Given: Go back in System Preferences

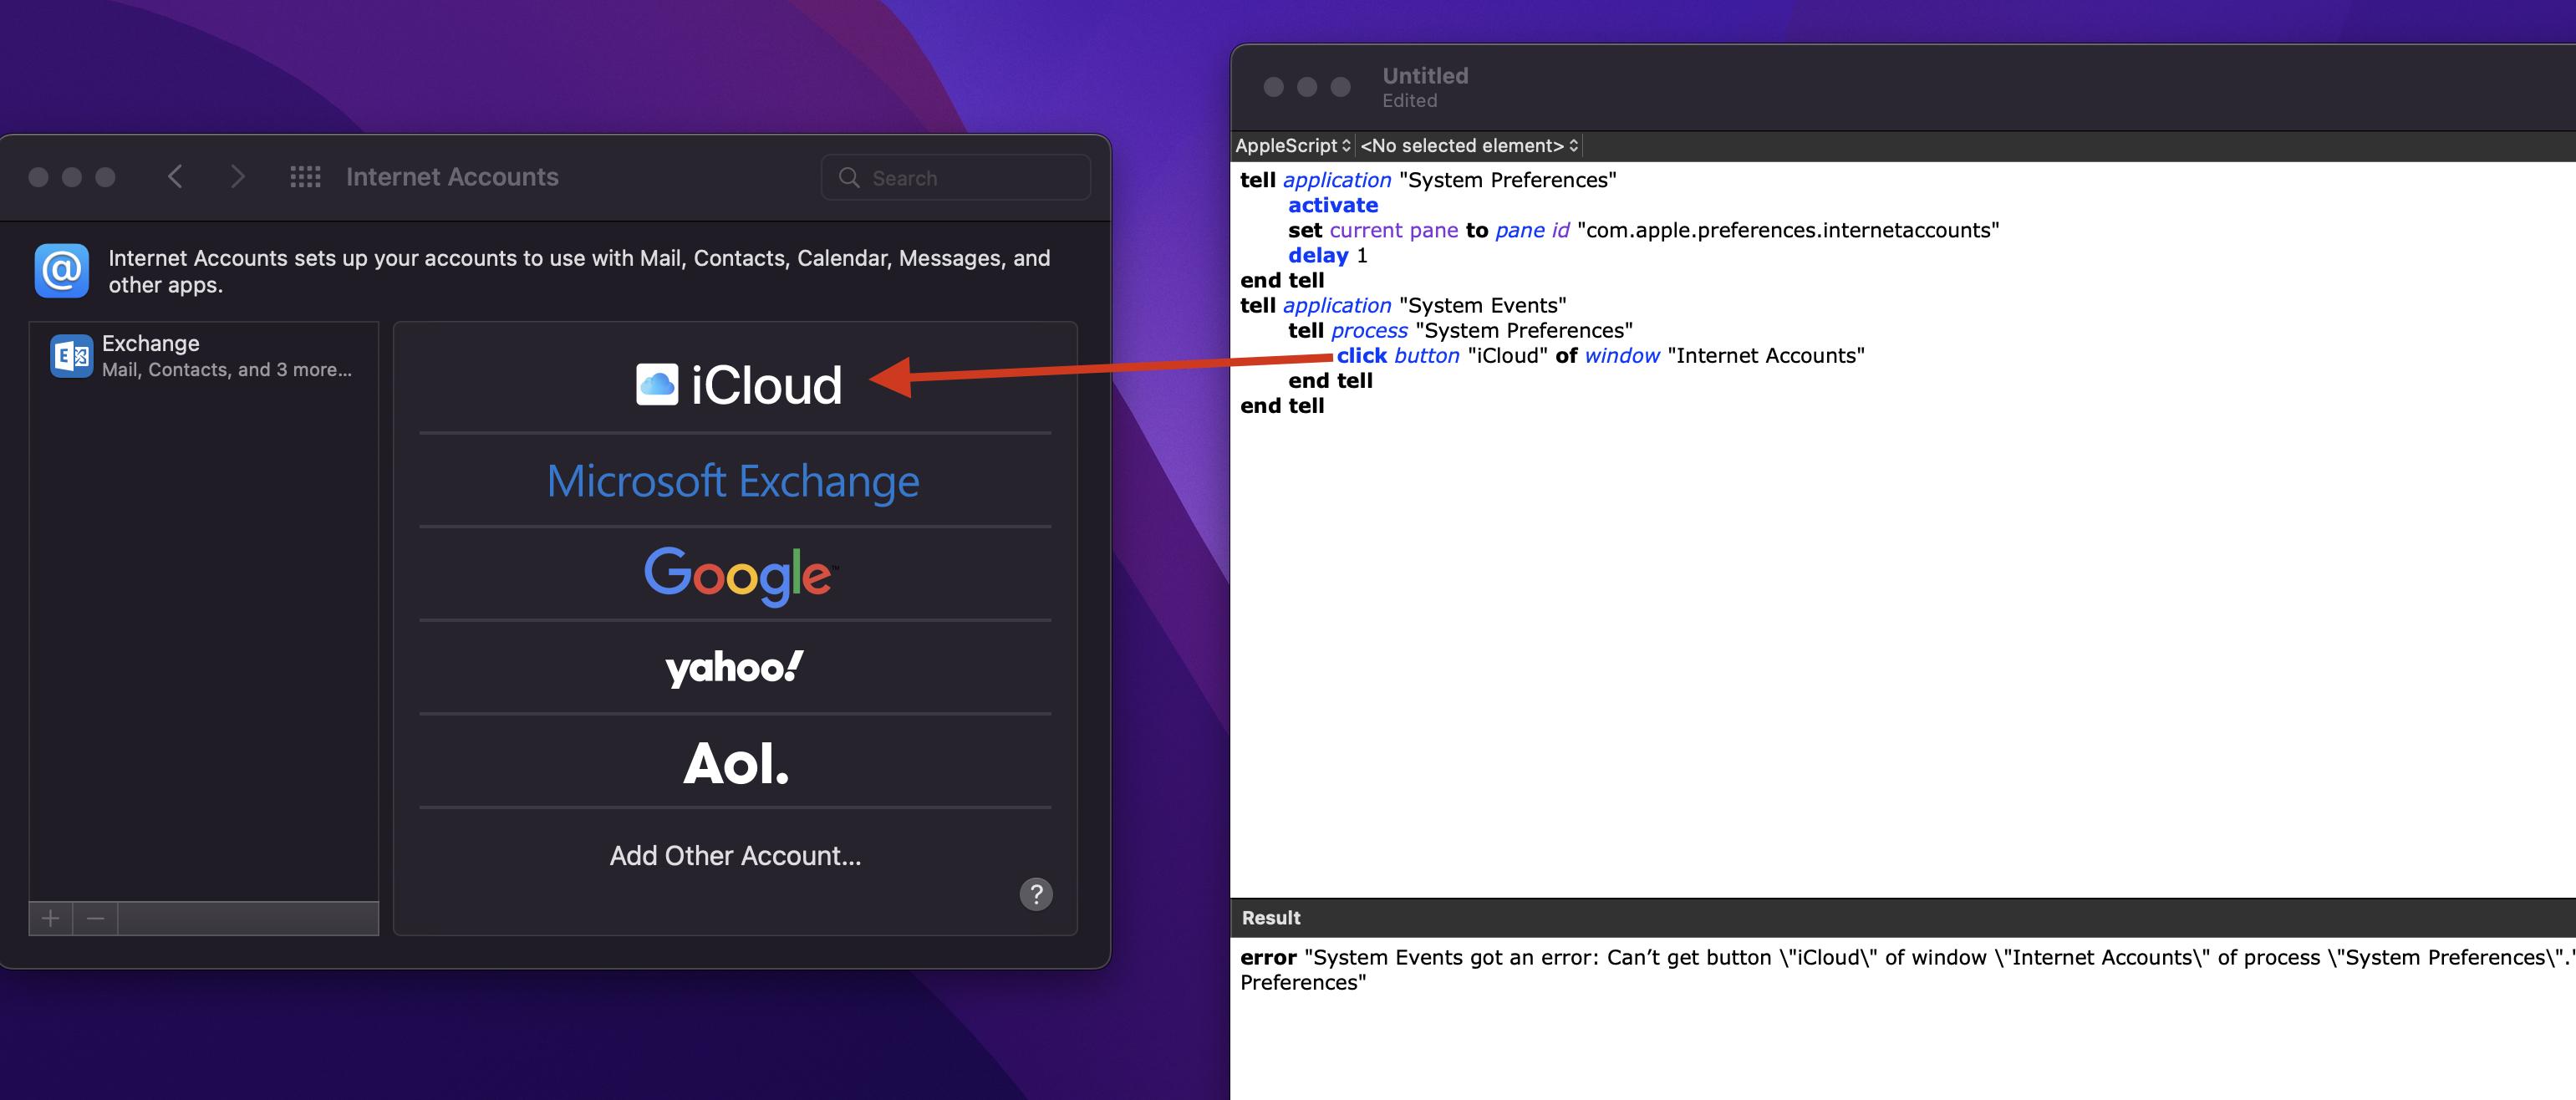Looking at the screenshot, I should pyautogui.click(x=175, y=177).
